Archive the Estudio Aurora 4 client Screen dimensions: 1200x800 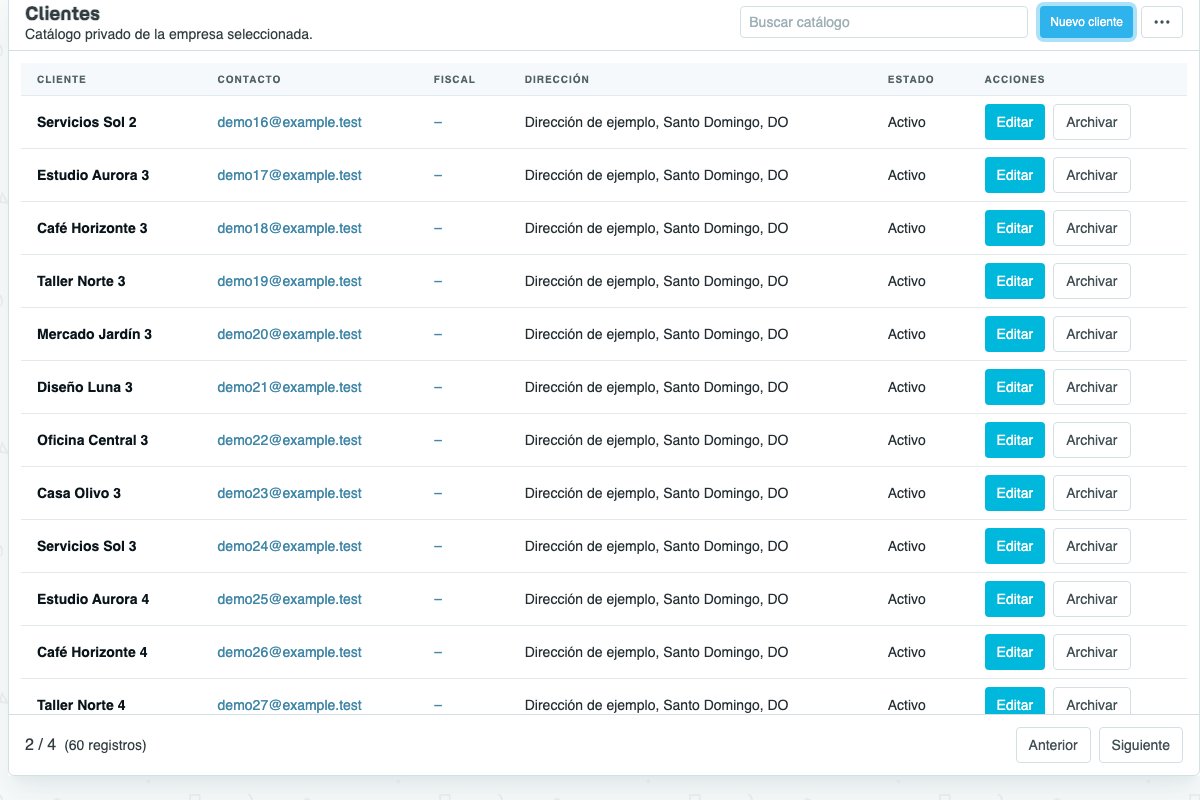tap(1092, 599)
